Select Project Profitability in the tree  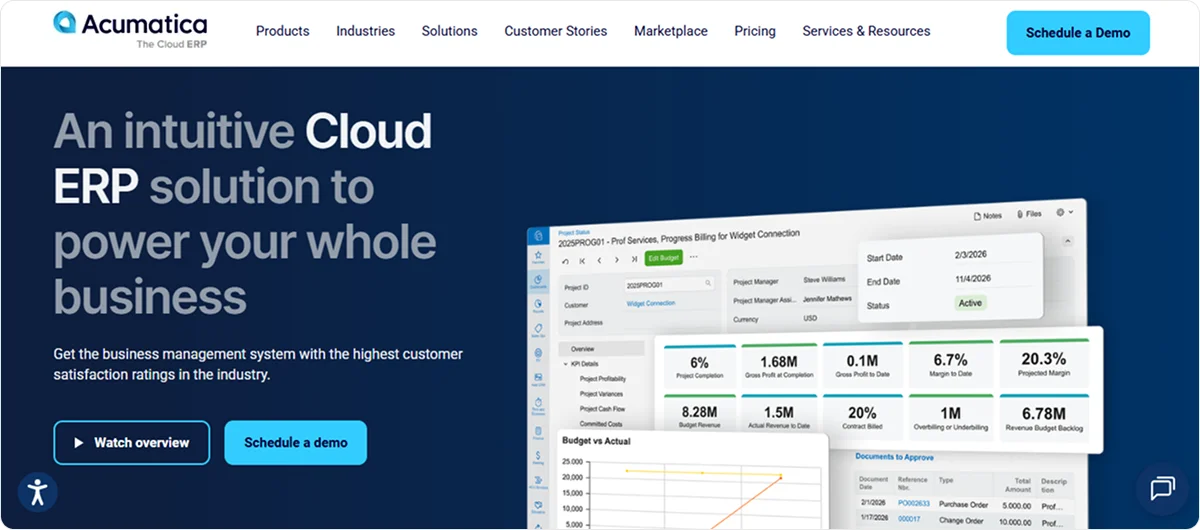click(603, 379)
